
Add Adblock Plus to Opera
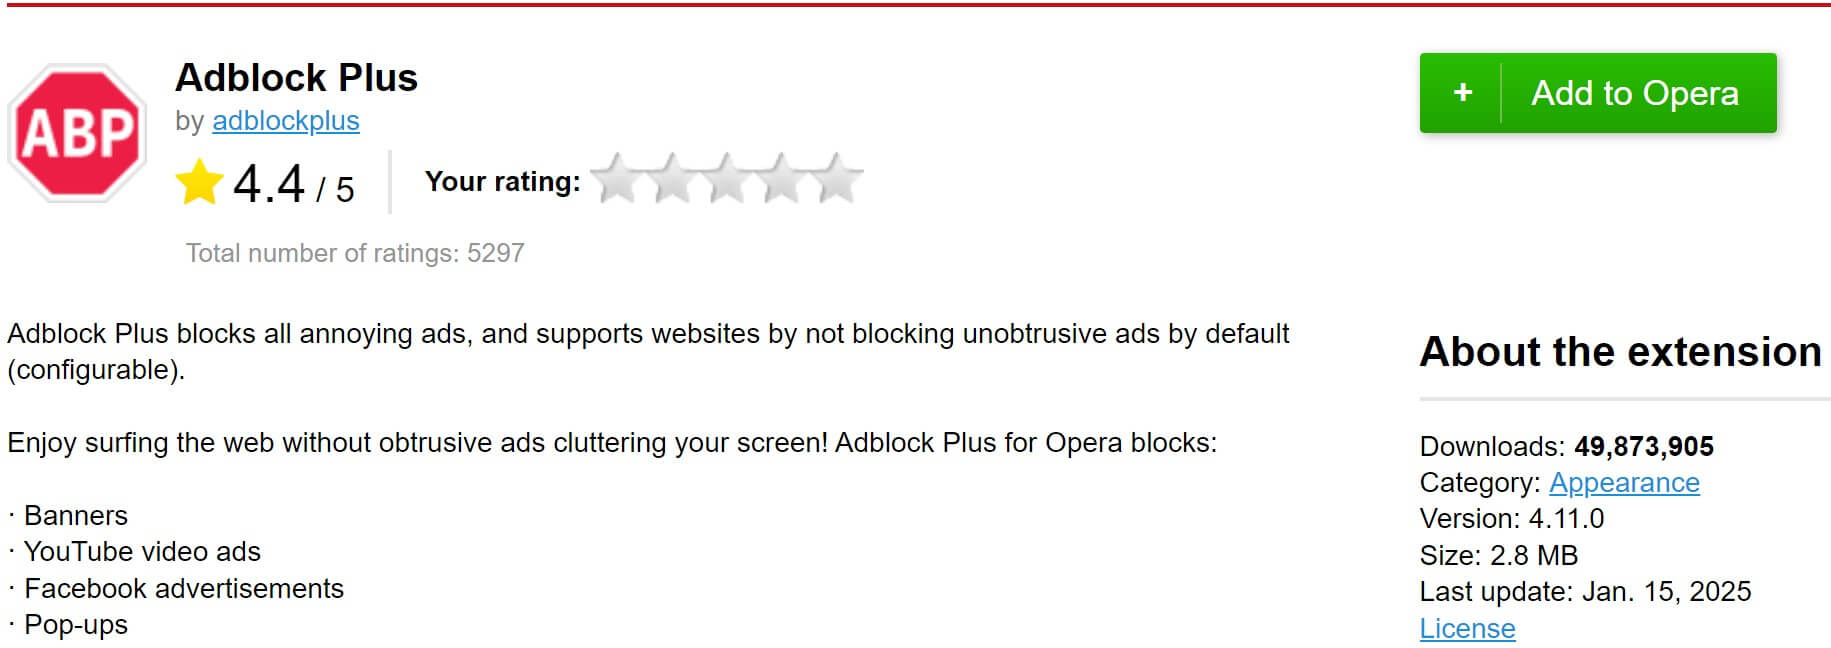pyautogui.click(x=1634, y=92)
